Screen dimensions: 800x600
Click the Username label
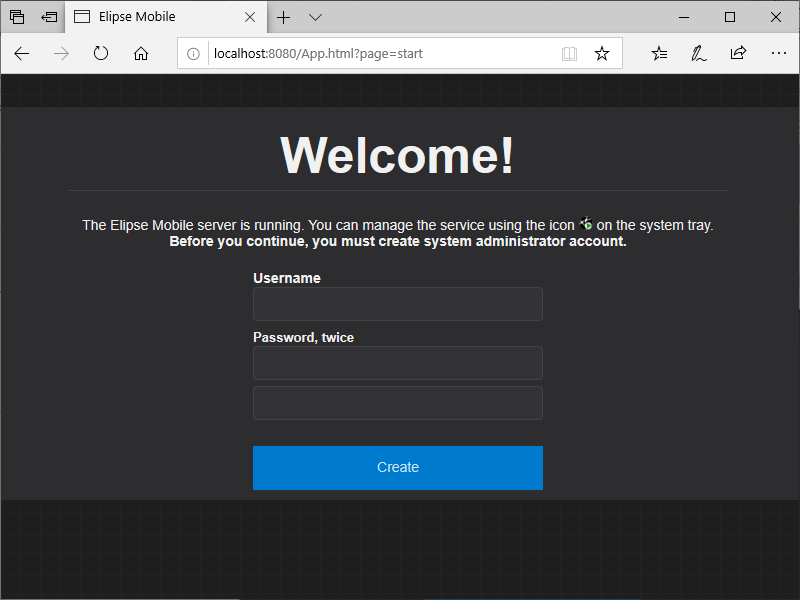point(287,278)
